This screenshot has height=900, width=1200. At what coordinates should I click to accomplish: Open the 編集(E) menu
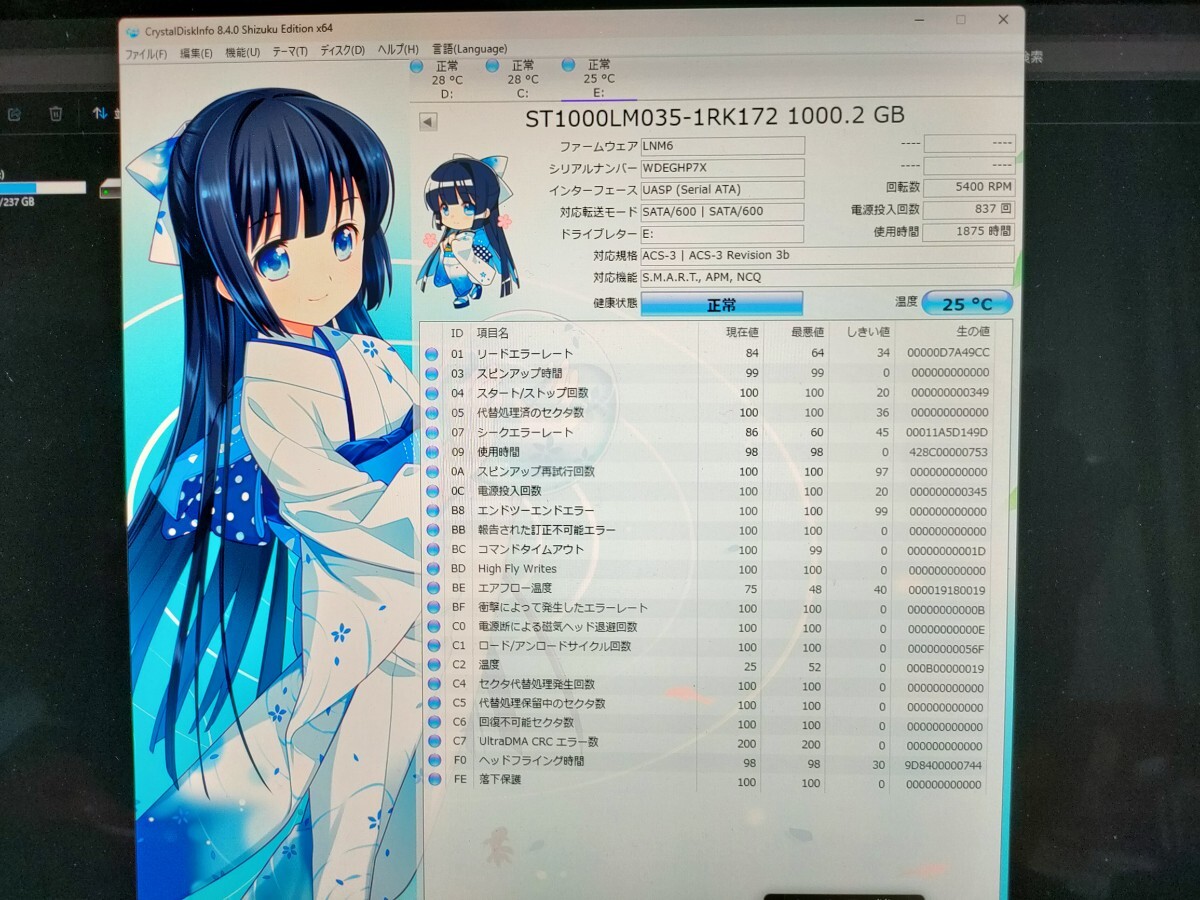[196, 53]
